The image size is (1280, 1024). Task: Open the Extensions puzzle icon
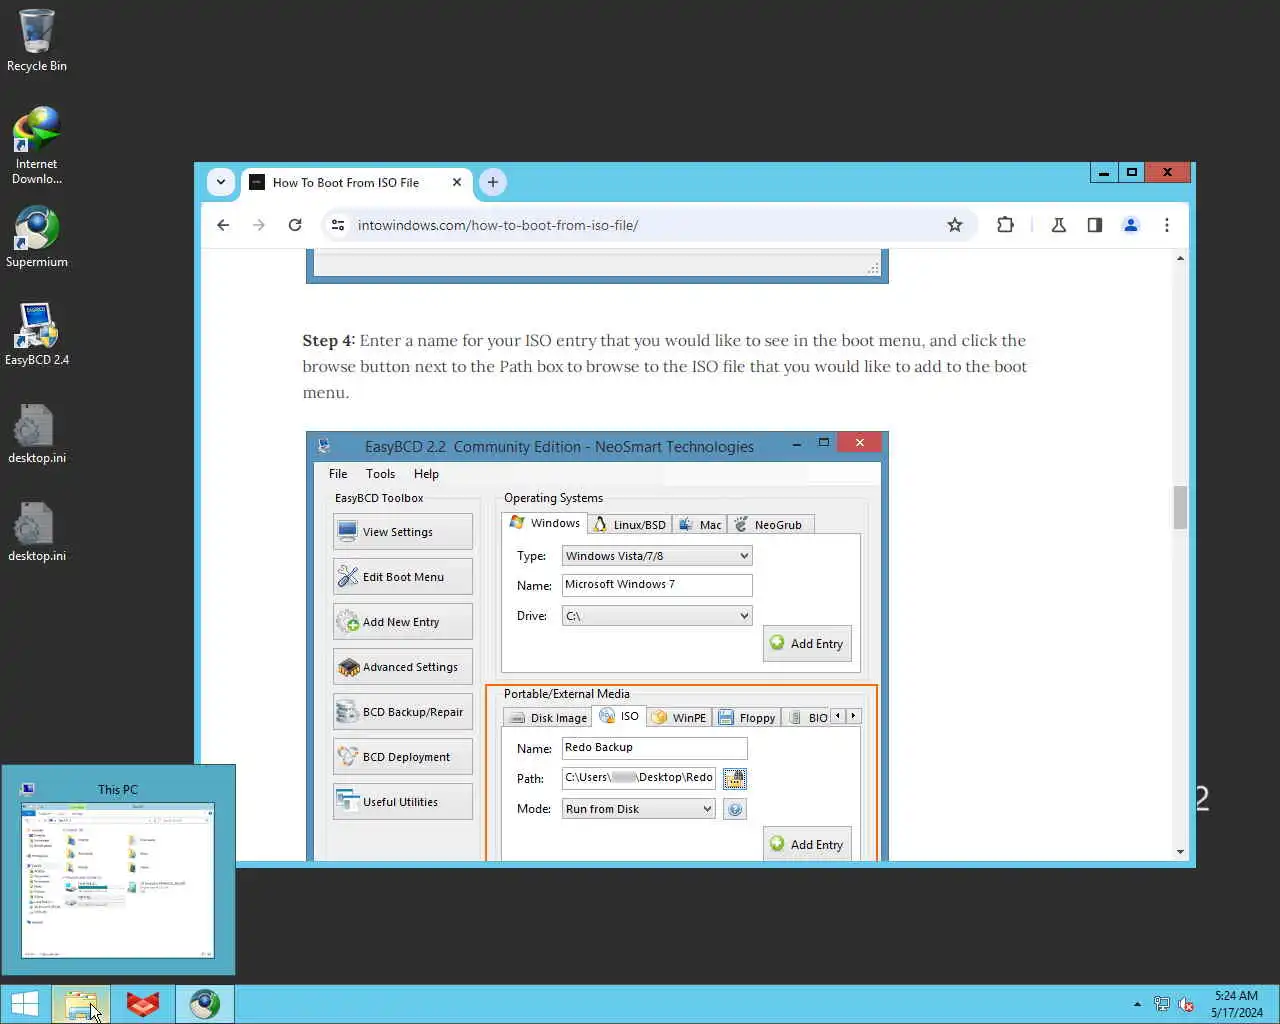click(x=1005, y=225)
